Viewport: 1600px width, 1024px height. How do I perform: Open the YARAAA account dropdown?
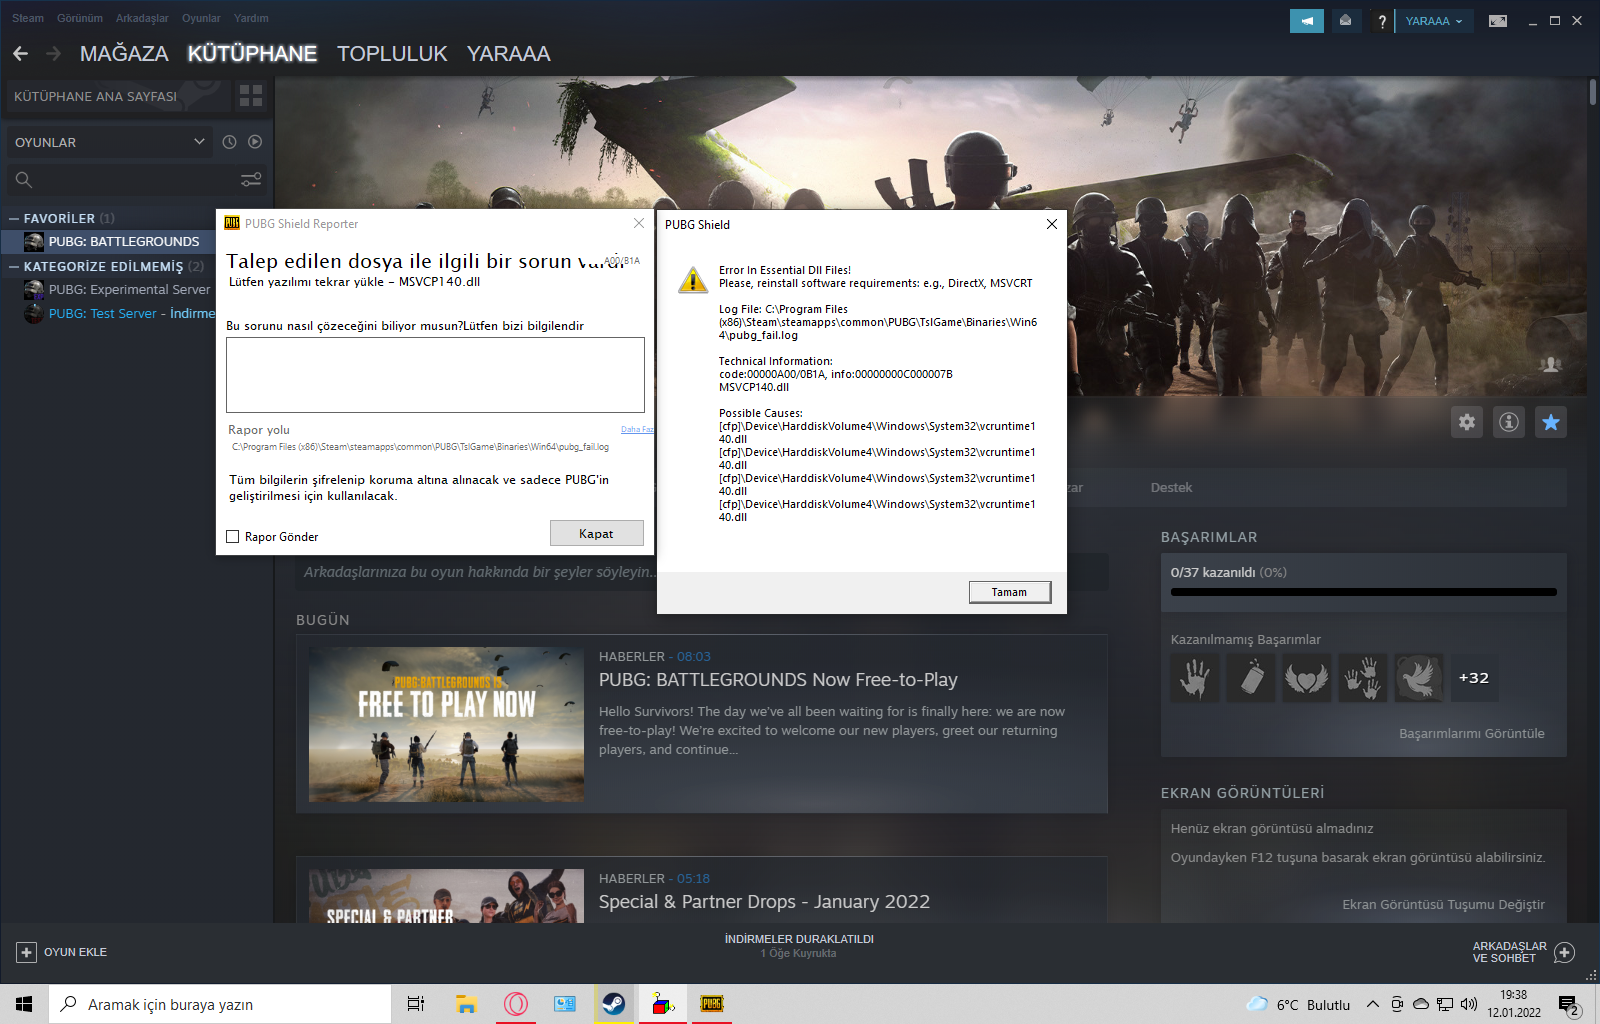[x=1434, y=21]
